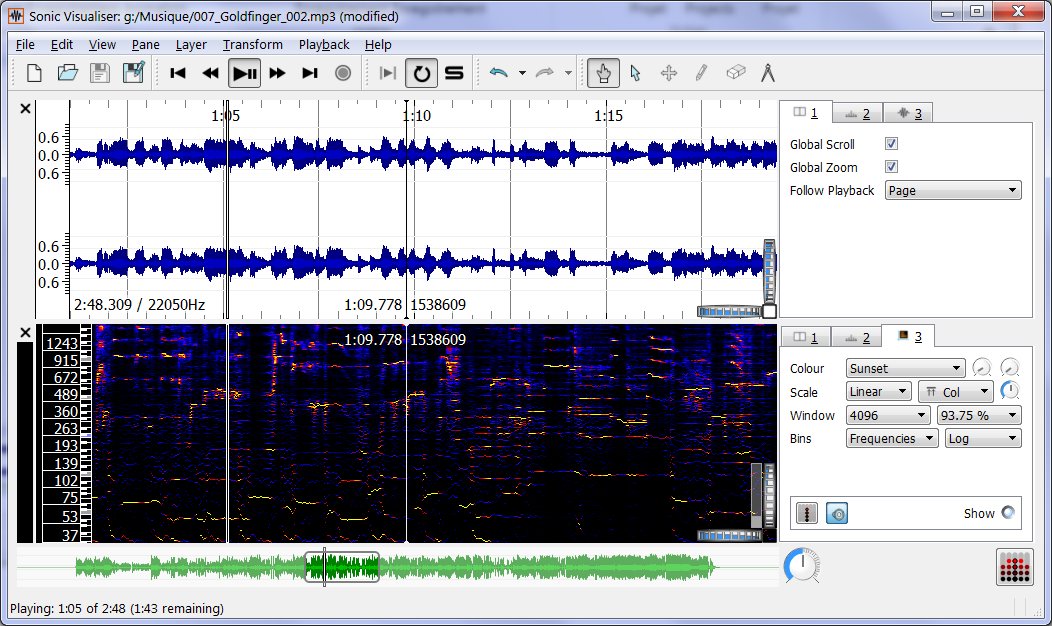This screenshot has height=626, width=1052.
Task: Select the Measure compass tool
Action: tap(768, 72)
